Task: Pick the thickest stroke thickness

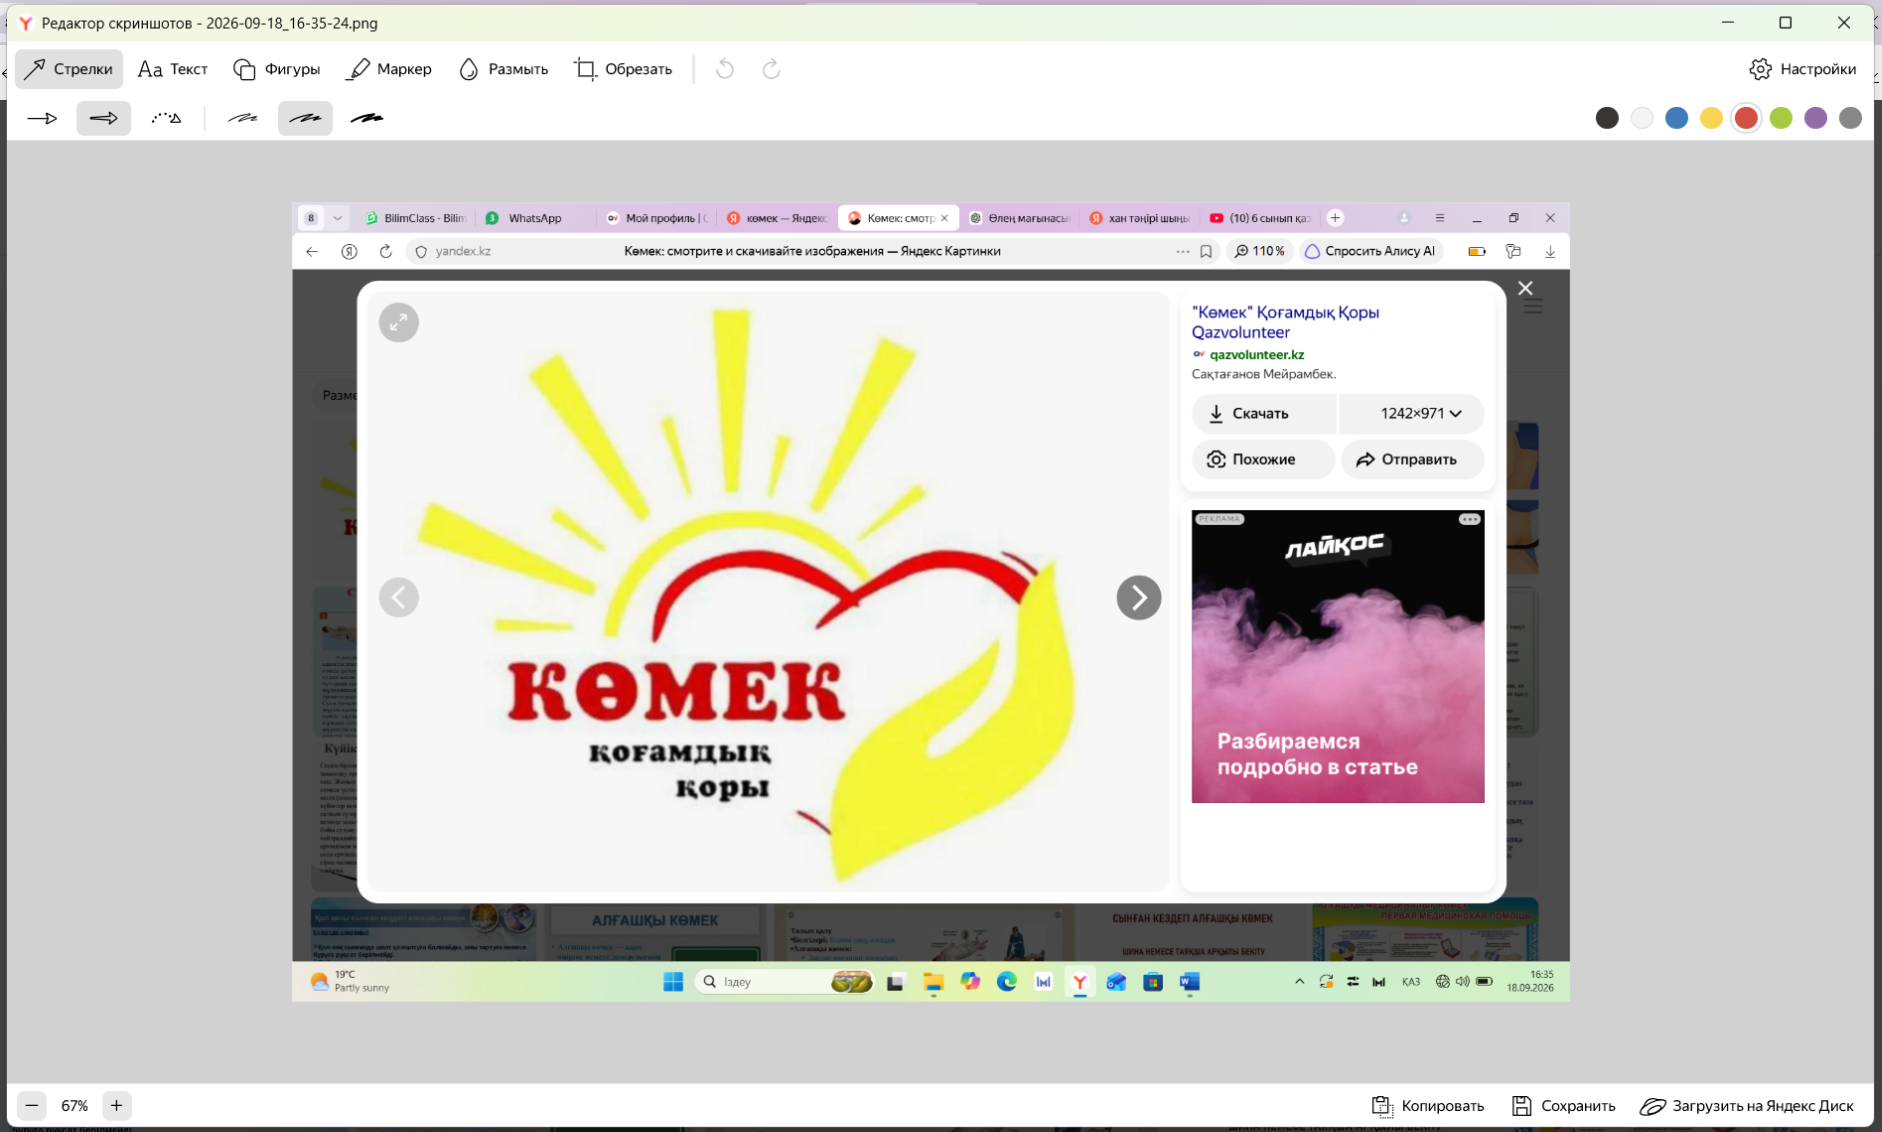Action: pyautogui.click(x=367, y=118)
